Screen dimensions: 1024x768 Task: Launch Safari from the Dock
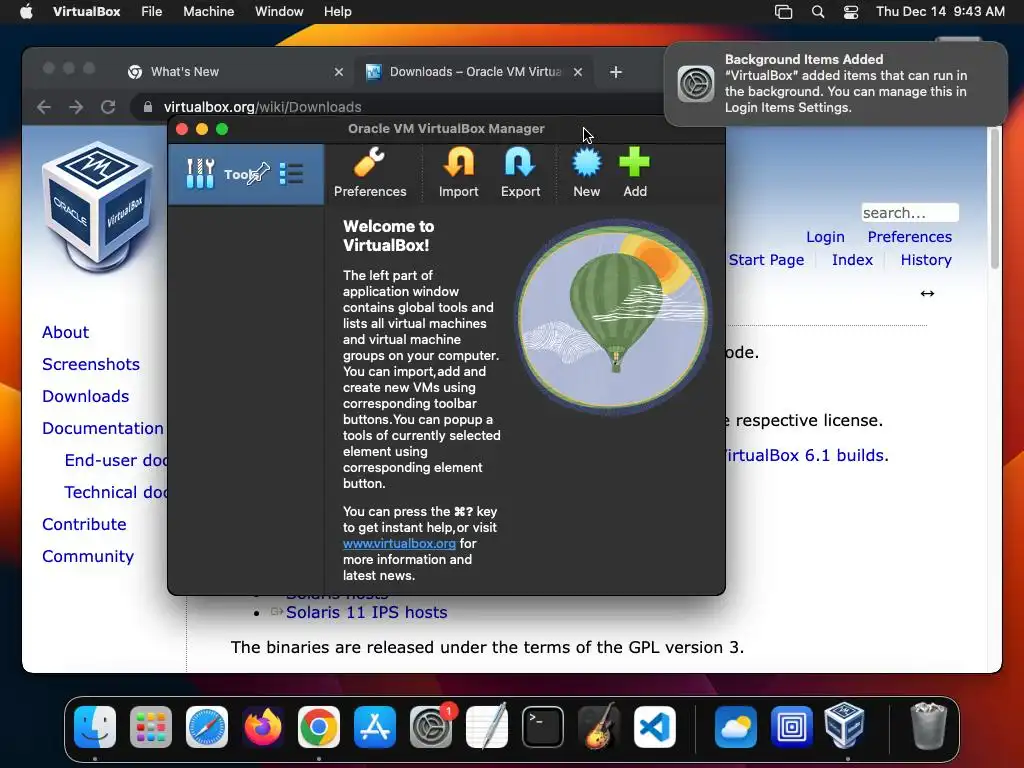[207, 727]
